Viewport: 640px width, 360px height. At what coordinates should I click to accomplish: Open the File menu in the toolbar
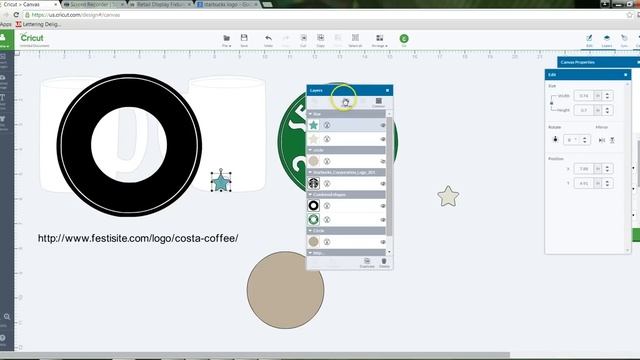[x=227, y=40]
